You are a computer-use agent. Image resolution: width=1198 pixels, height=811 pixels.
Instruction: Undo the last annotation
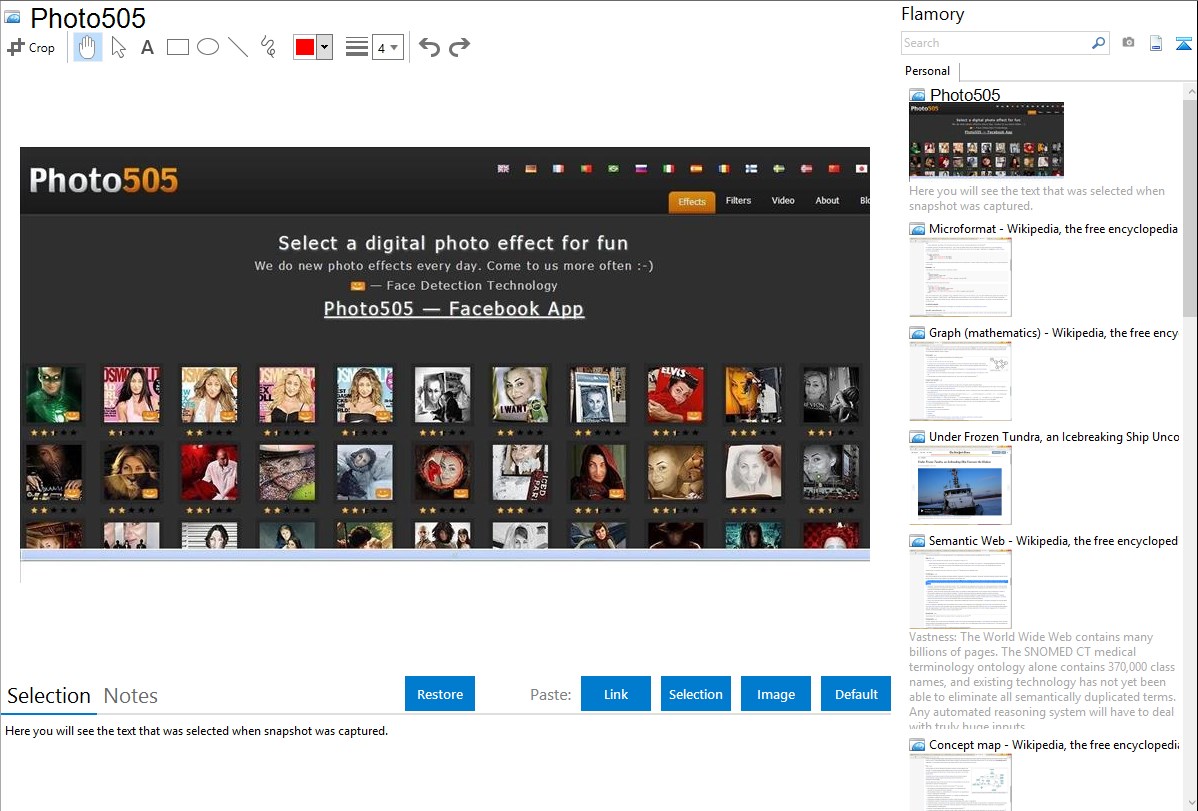429,47
